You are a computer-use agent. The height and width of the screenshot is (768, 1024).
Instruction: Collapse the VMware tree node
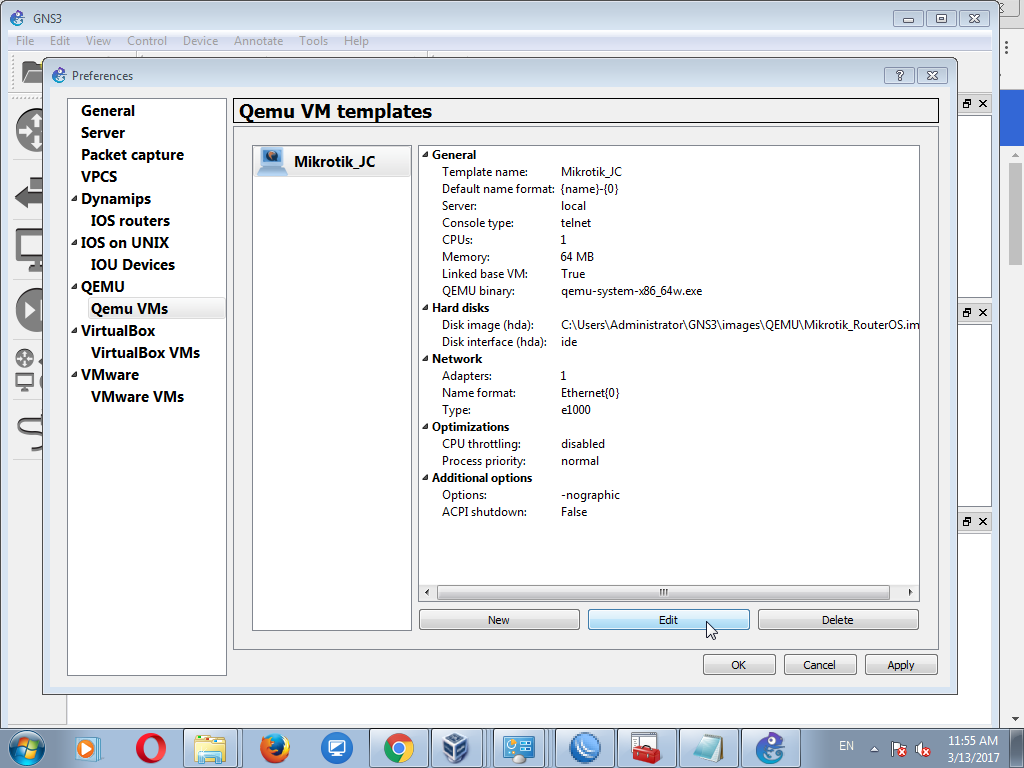74,375
